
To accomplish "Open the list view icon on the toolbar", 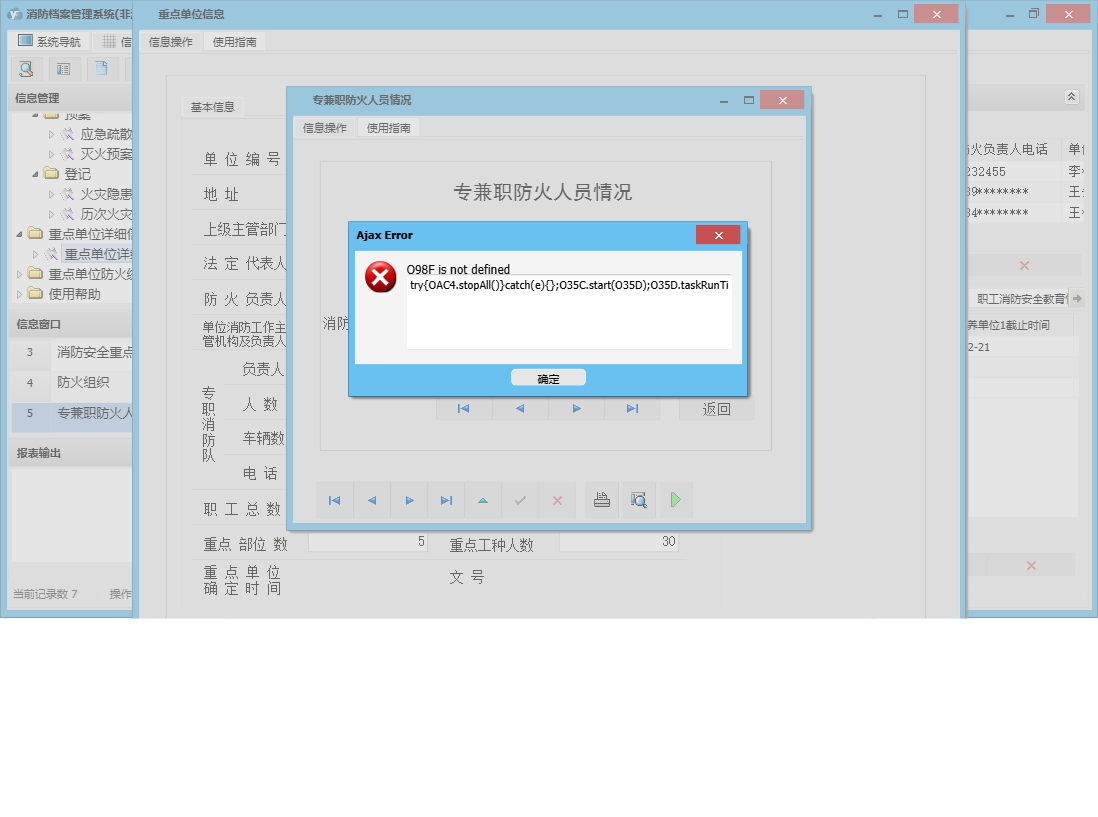I will [x=63, y=69].
